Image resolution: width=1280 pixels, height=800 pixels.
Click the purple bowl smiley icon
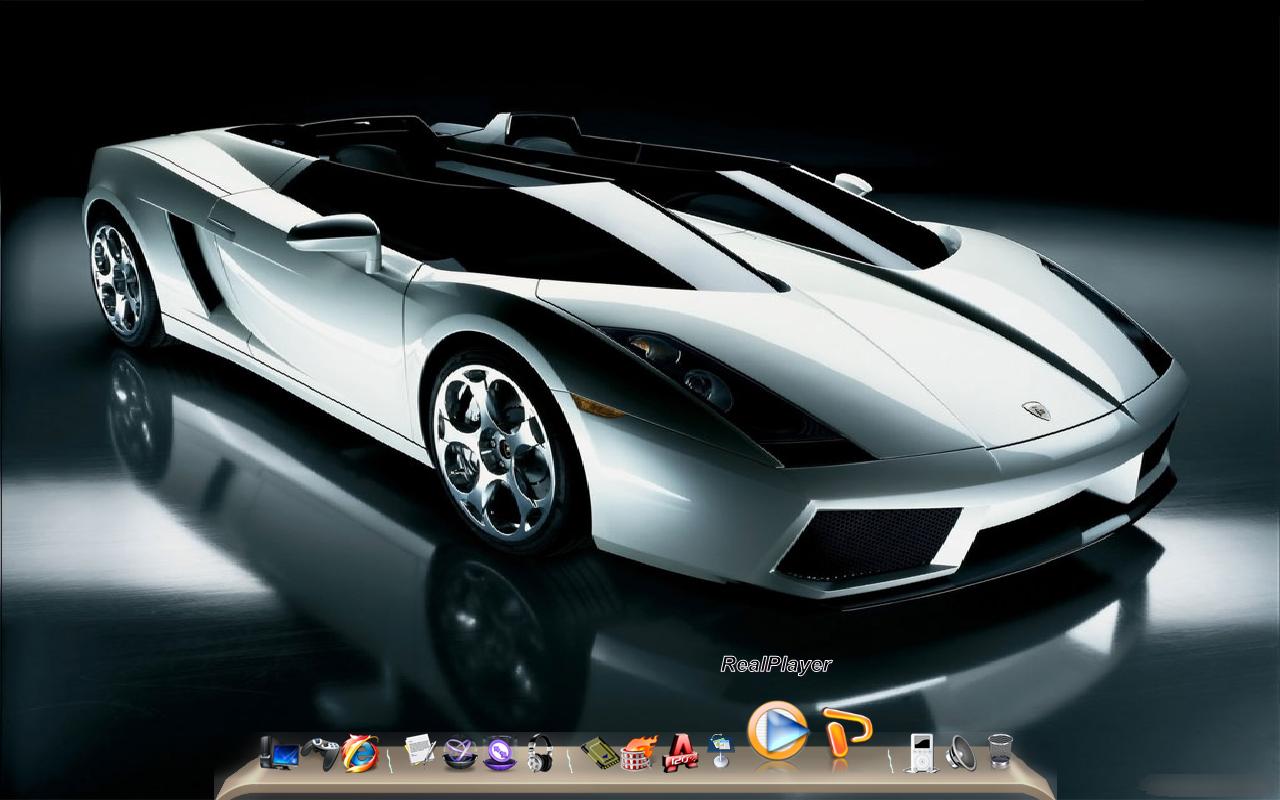pos(499,752)
